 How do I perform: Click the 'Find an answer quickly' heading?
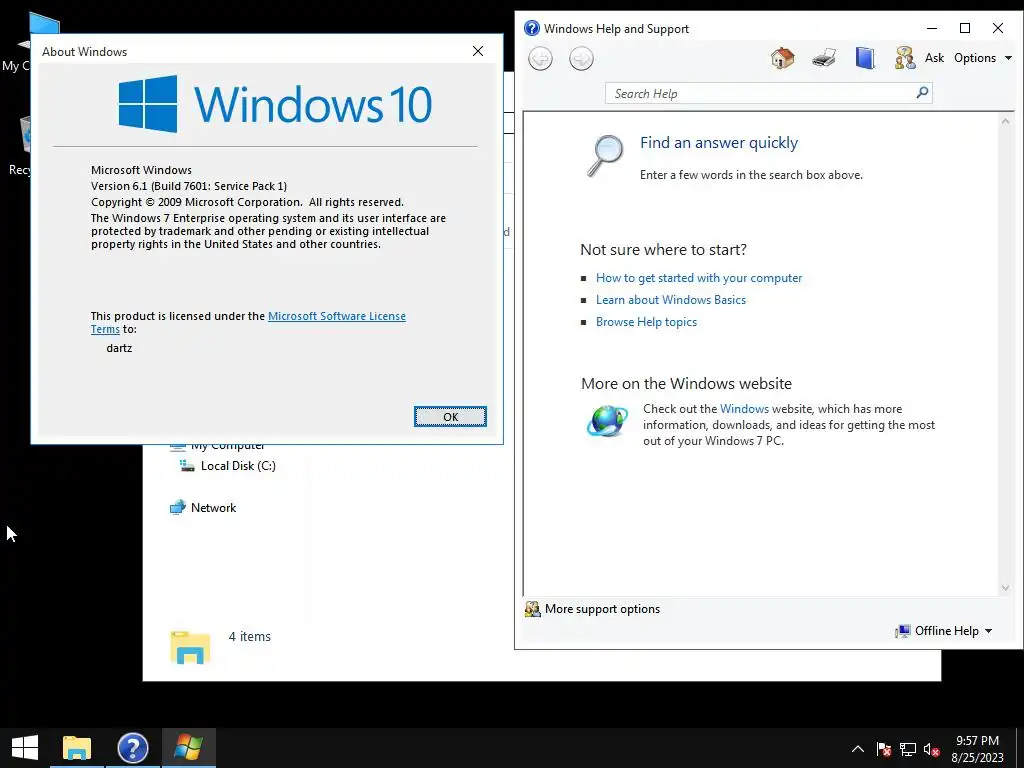pos(719,142)
